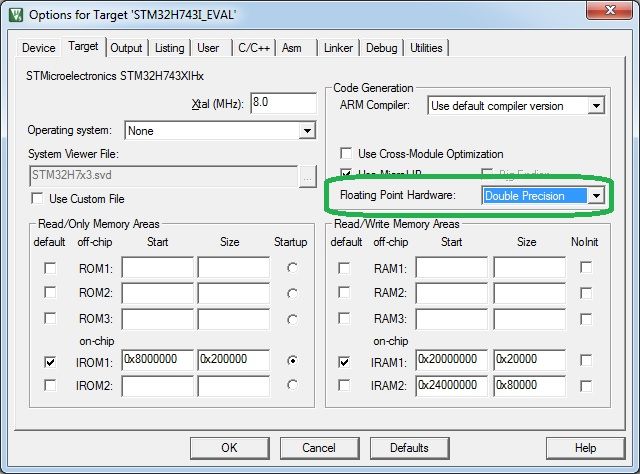Switch to the Device tab

39,48
